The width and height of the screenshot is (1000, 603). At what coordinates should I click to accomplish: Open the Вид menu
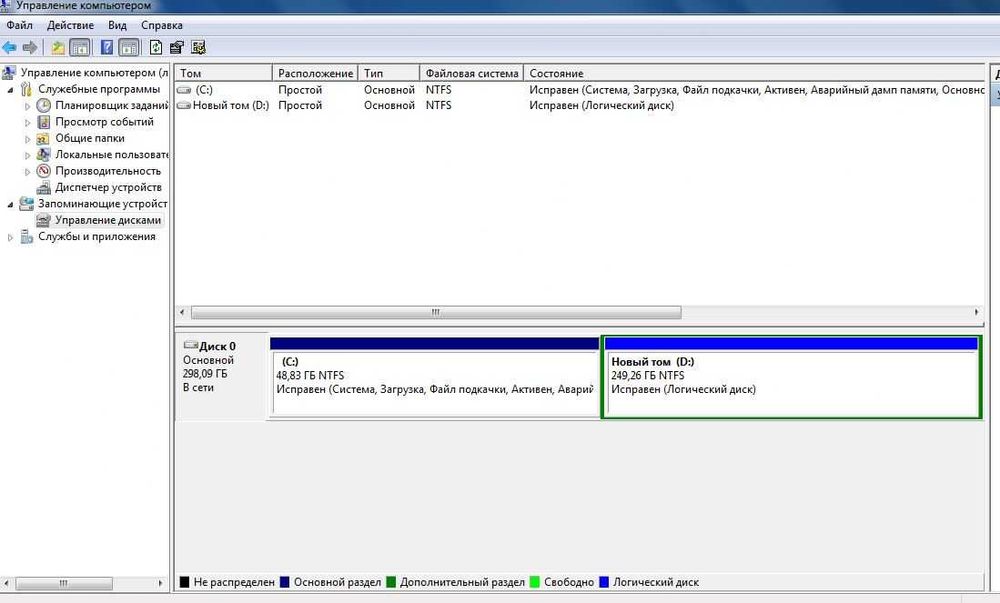[117, 25]
